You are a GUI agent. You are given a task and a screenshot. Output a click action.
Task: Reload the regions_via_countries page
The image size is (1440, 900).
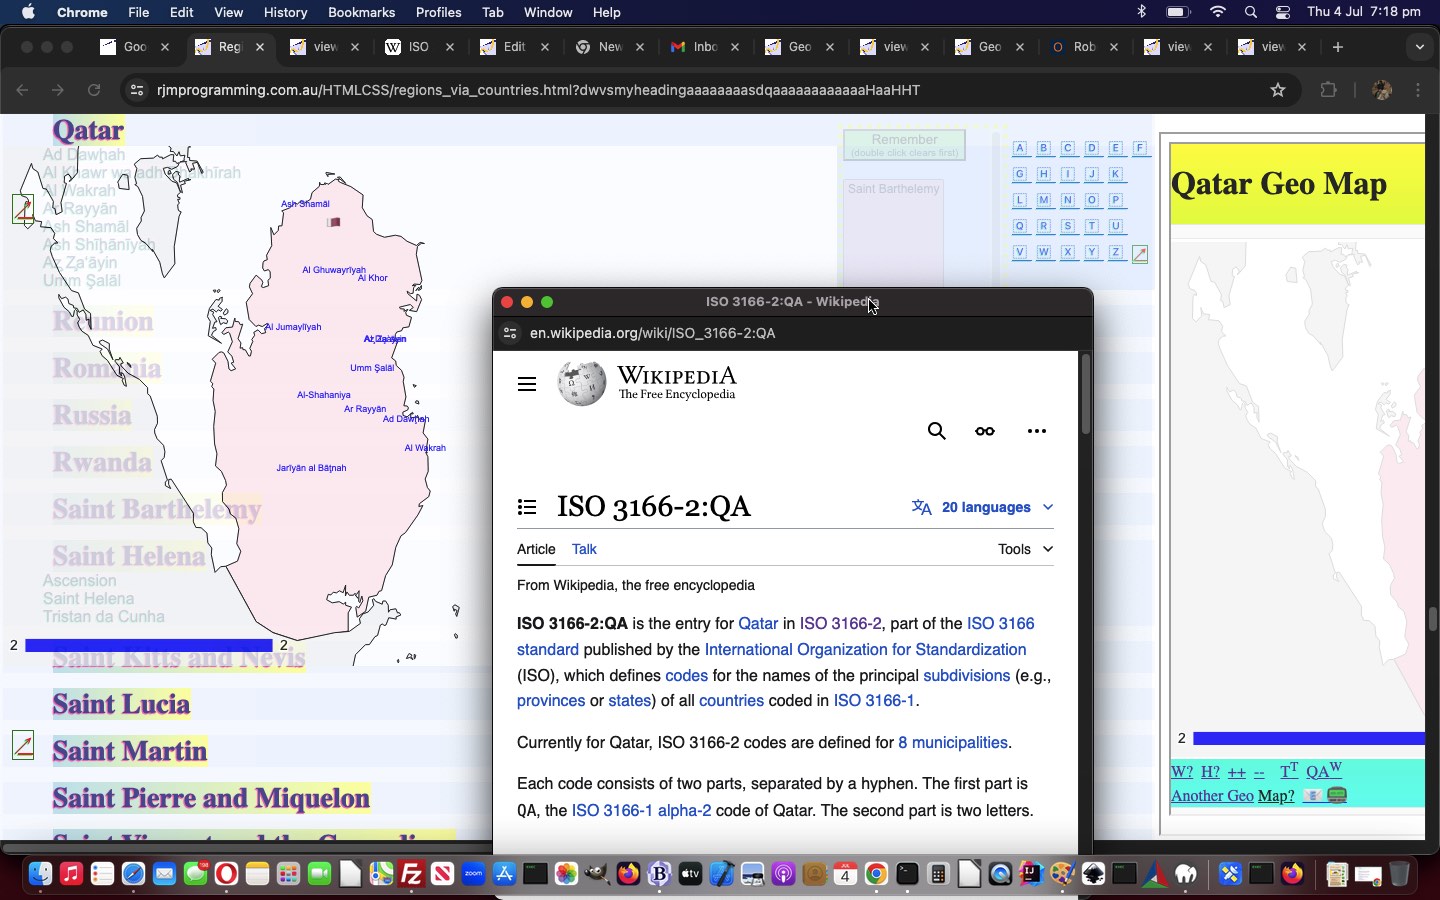[94, 90]
